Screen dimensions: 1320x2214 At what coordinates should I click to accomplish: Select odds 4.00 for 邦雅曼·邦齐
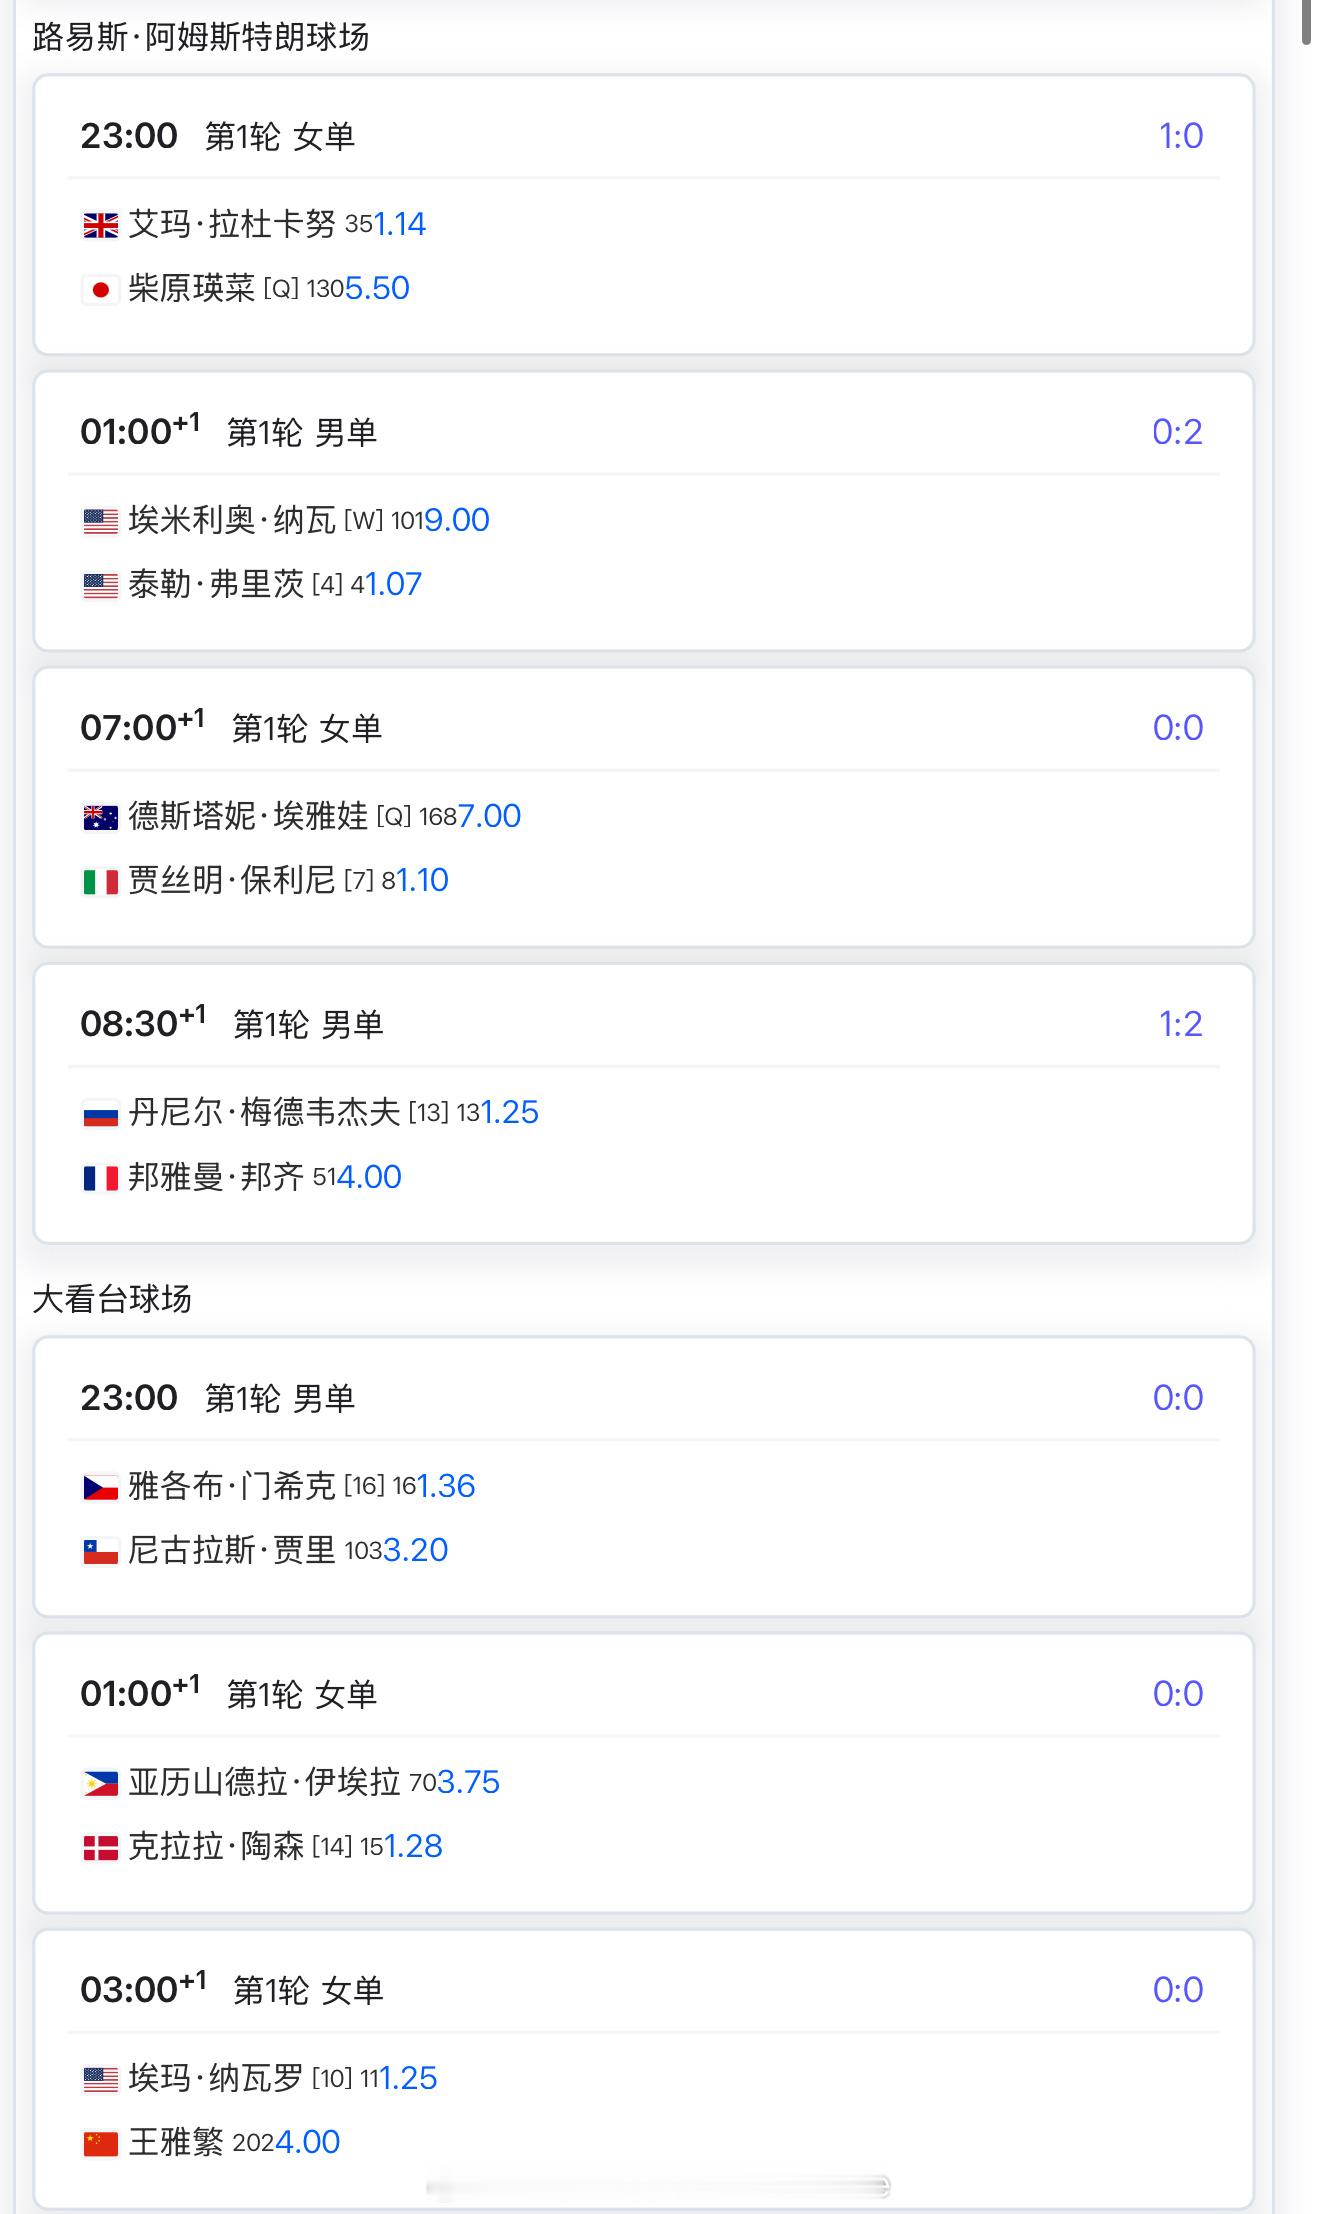(x=369, y=1177)
